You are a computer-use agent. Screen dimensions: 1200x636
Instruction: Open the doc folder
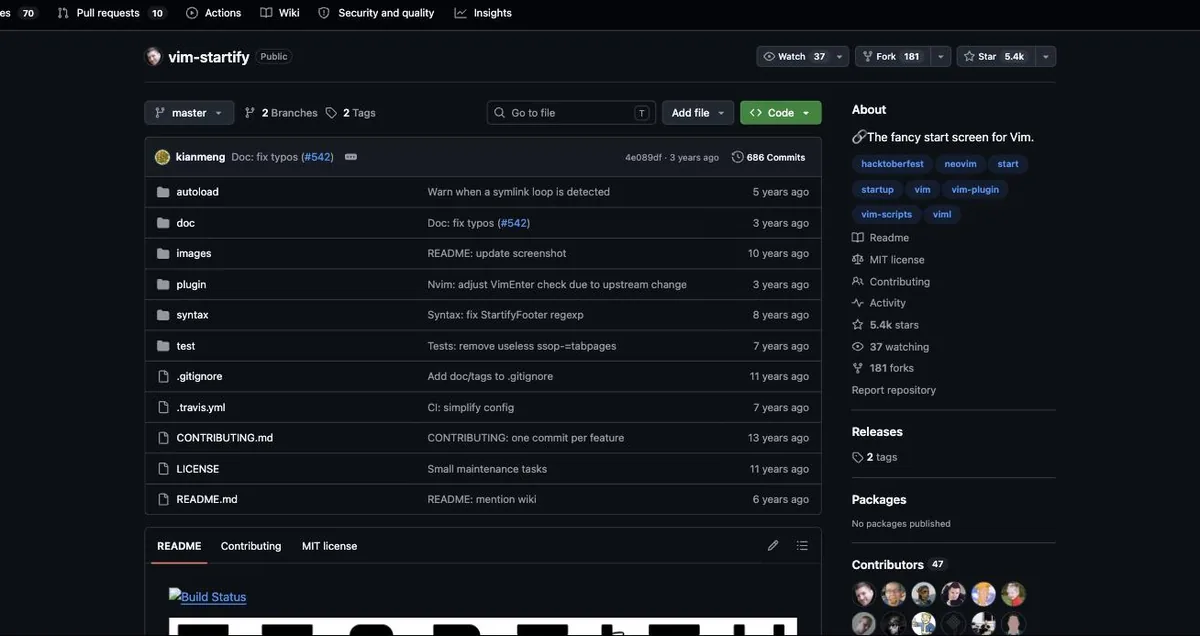tap(185, 223)
